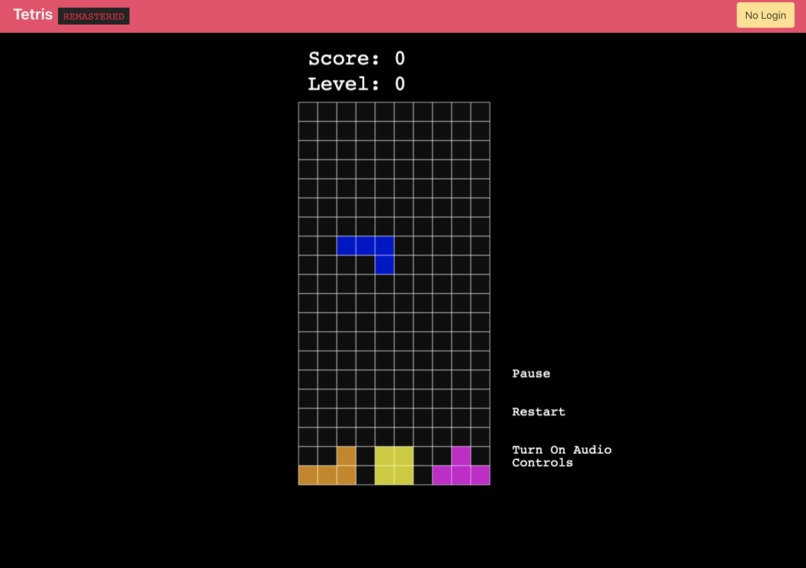Pause the game

[x=530, y=374]
